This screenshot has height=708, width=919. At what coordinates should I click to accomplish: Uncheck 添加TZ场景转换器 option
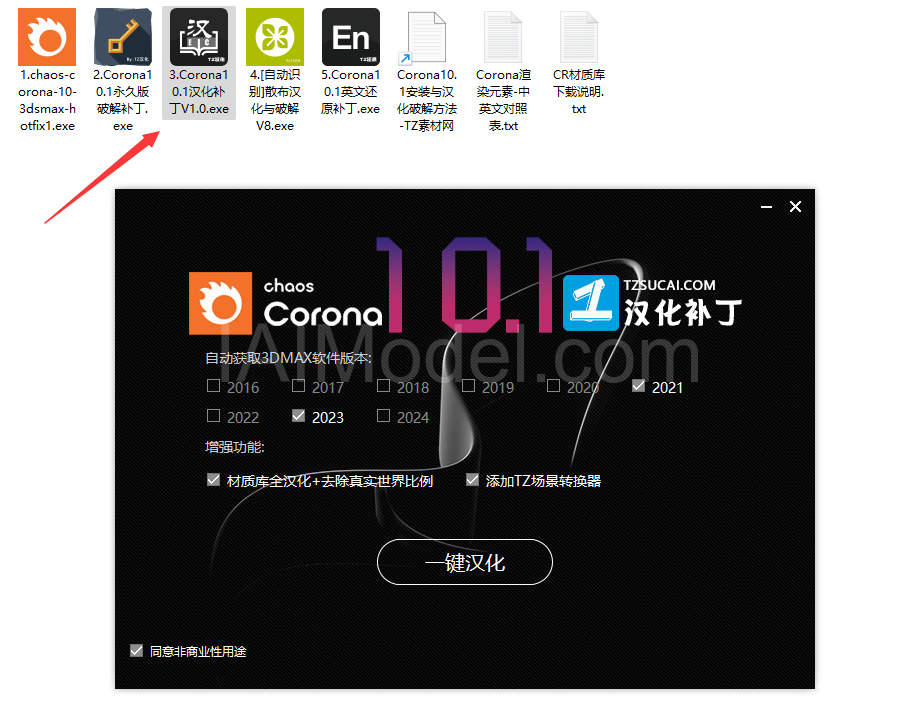[472, 480]
